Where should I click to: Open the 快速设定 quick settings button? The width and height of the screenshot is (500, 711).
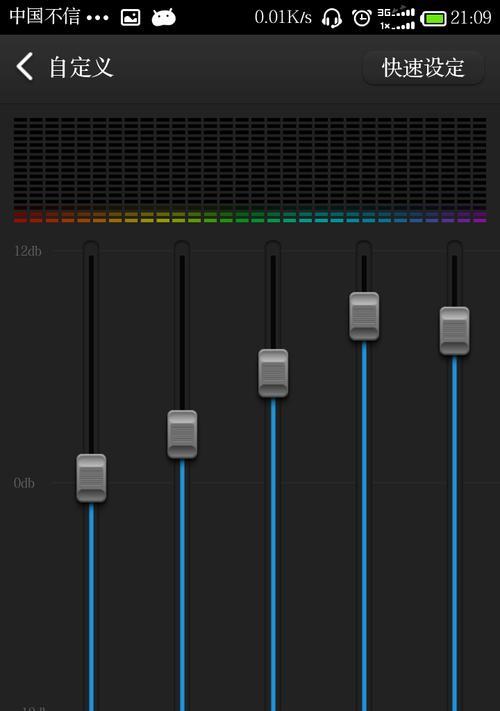[x=423, y=68]
